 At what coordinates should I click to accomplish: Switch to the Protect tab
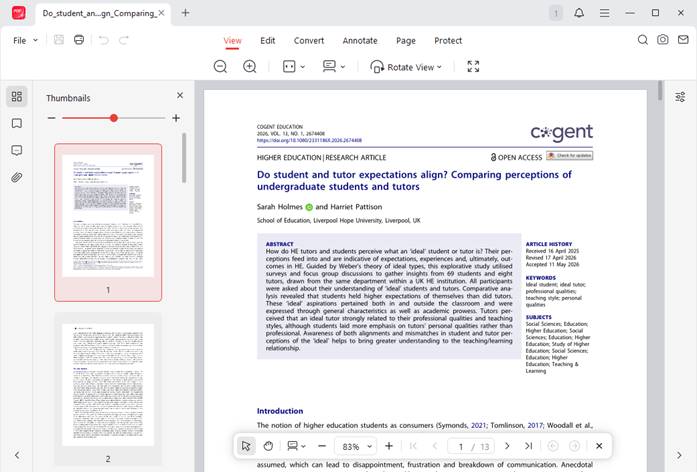coord(448,40)
